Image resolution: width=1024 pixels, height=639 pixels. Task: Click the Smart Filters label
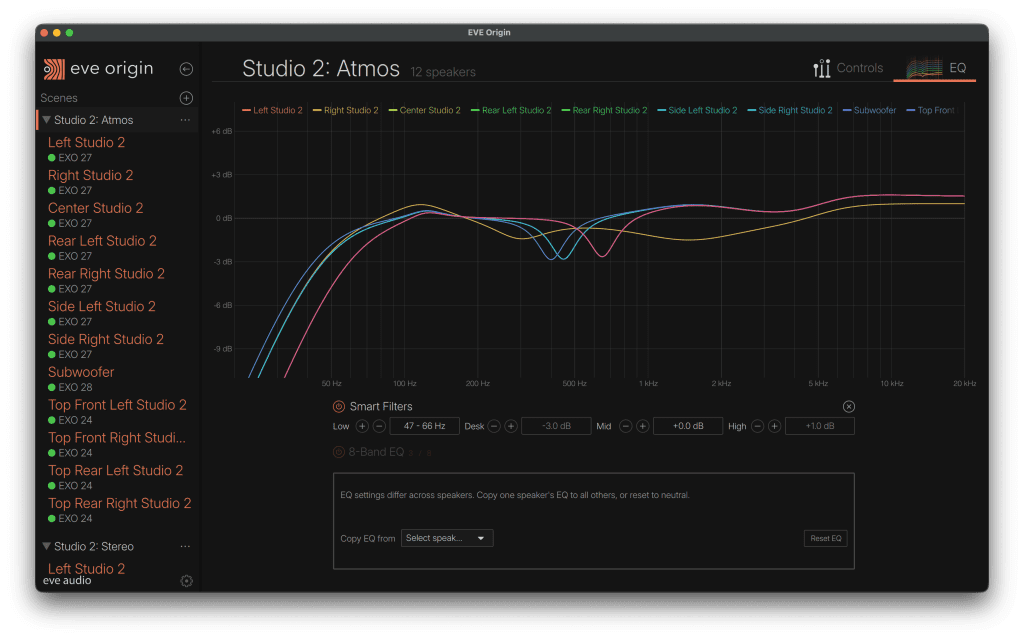(381, 406)
